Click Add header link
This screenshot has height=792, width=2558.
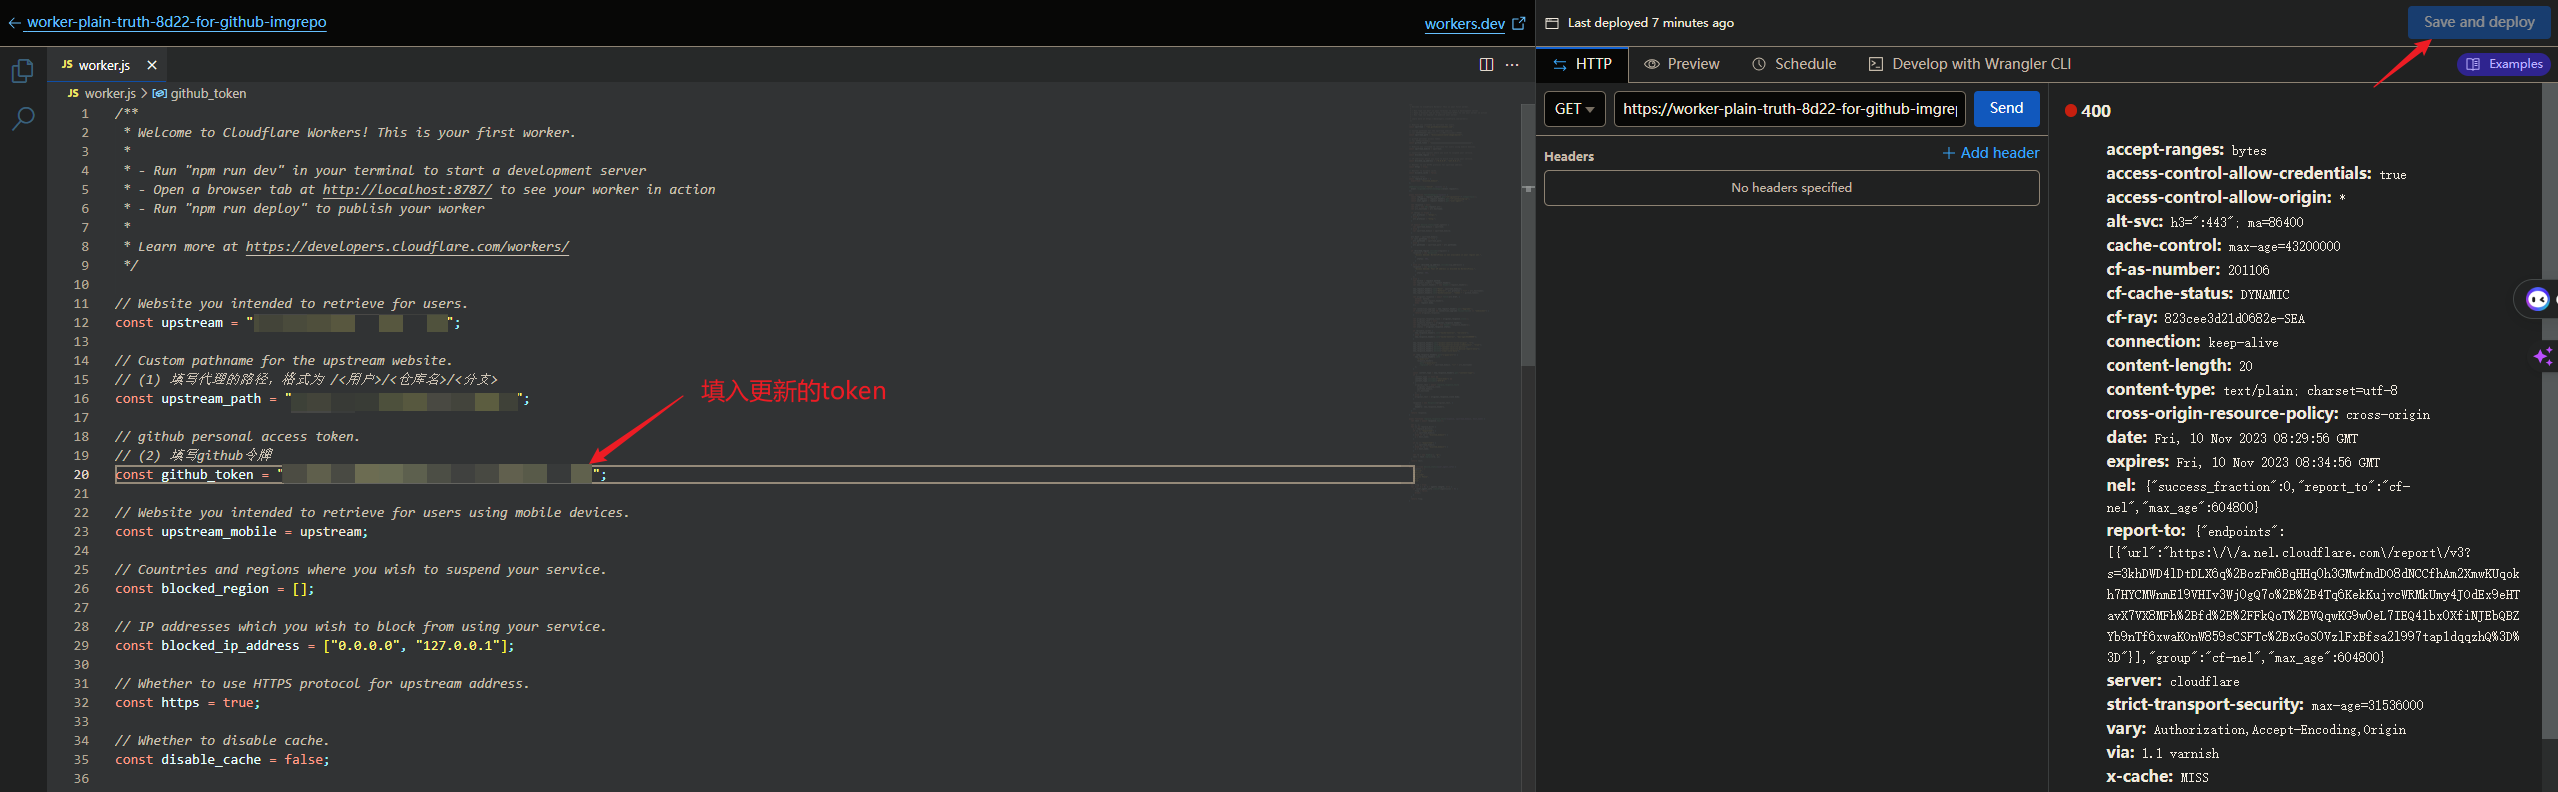coord(1990,153)
